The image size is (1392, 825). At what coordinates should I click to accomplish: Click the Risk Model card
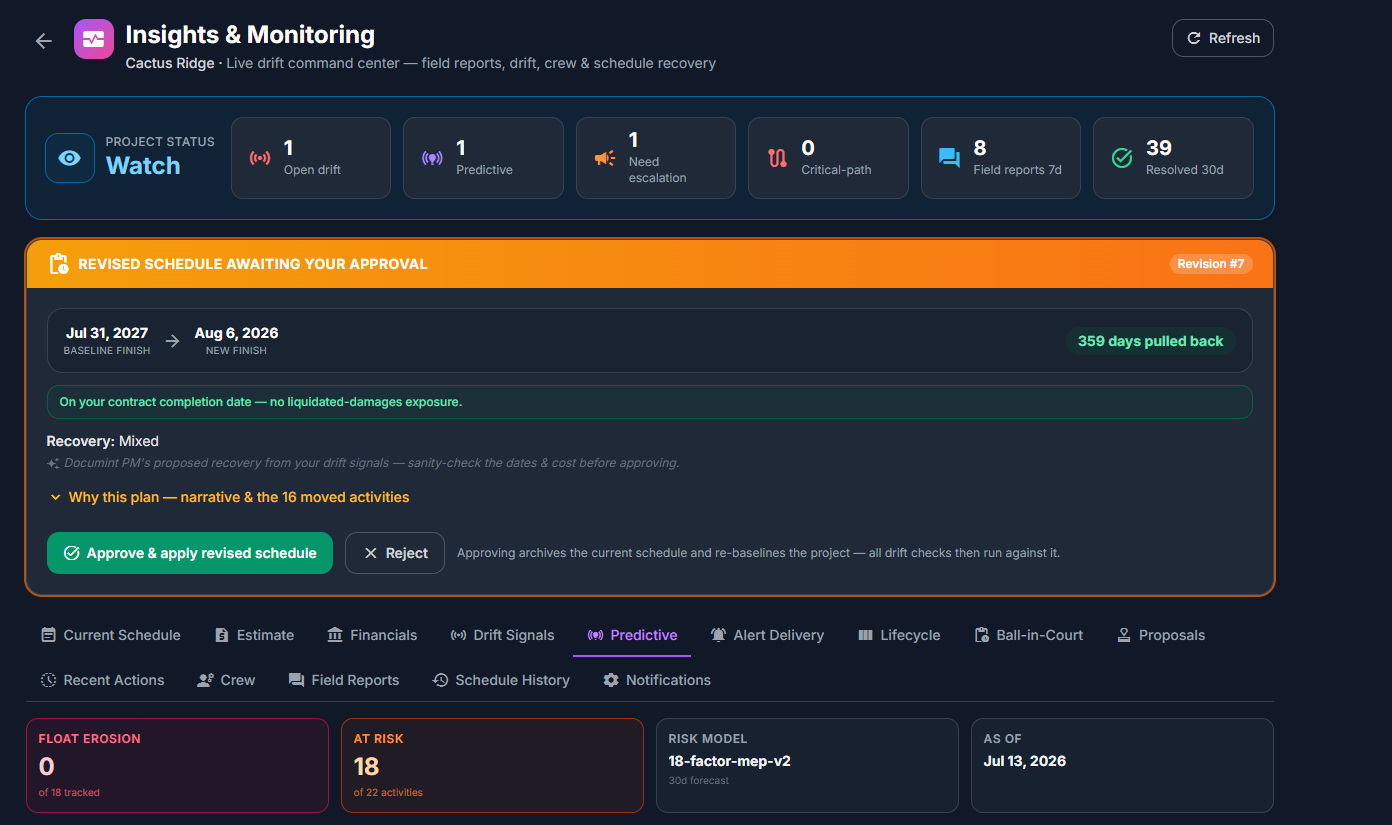click(807, 765)
